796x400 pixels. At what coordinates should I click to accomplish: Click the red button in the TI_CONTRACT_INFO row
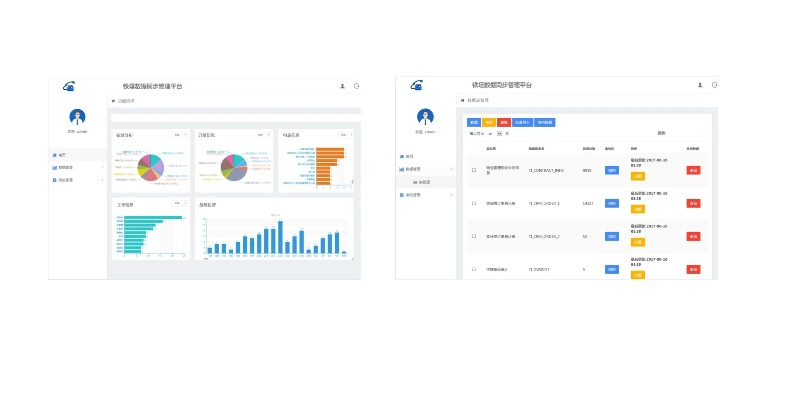click(693, 170)
